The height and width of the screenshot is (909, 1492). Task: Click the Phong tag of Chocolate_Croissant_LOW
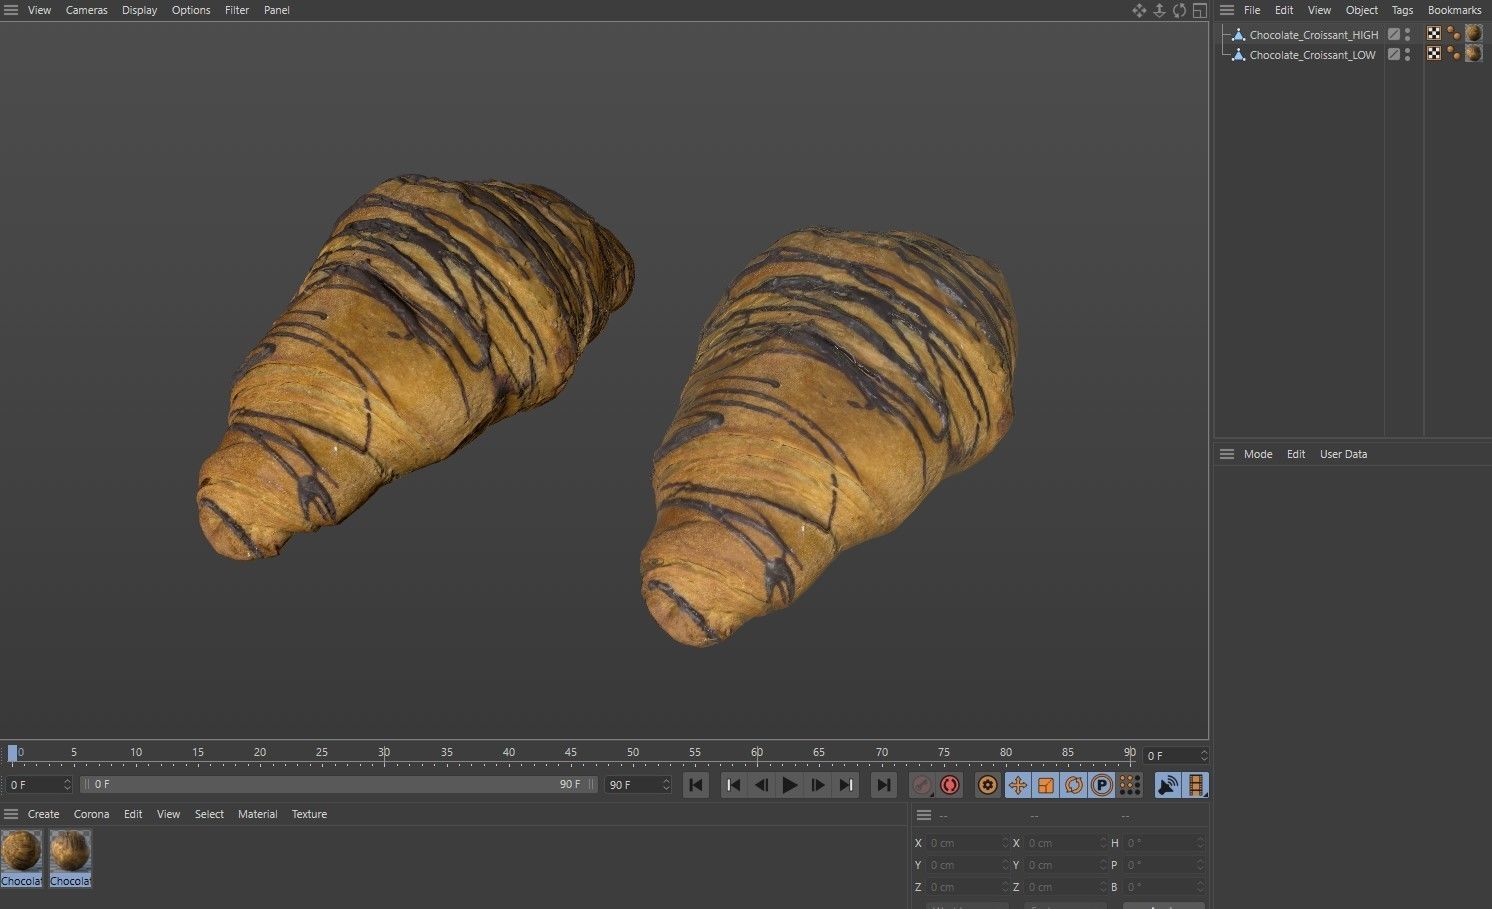1453,54
